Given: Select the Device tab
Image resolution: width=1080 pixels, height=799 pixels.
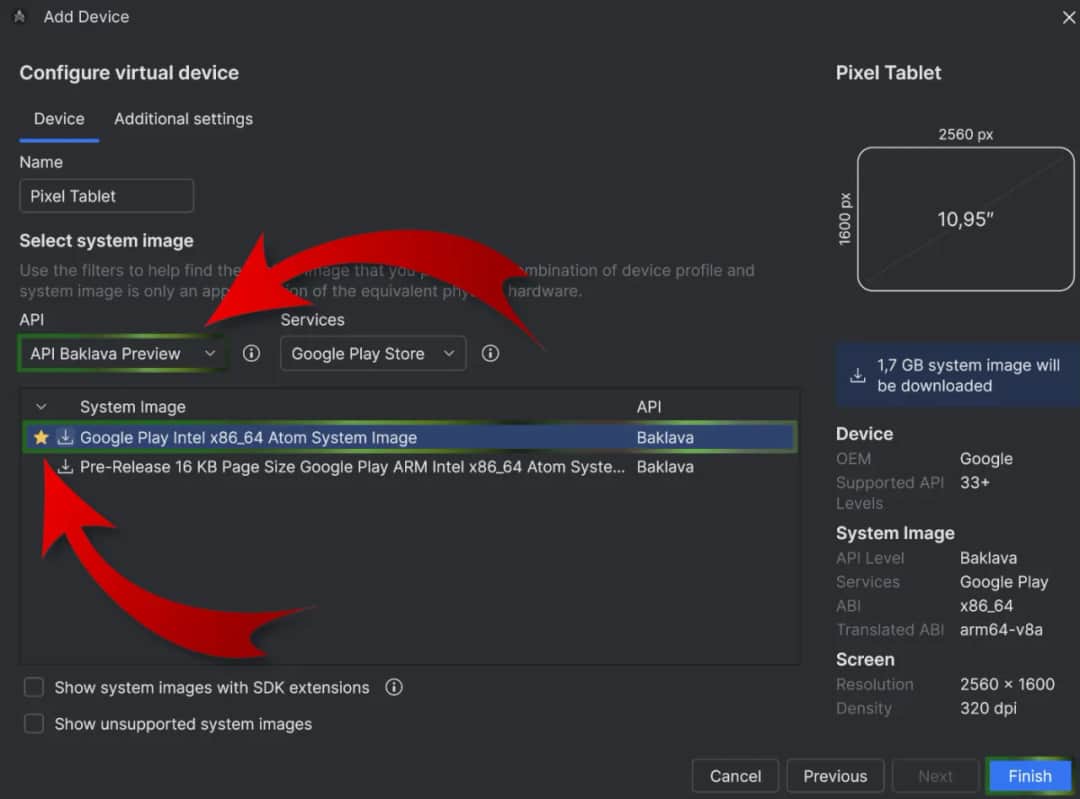Looking at the screenshot, I should (59, 119).
